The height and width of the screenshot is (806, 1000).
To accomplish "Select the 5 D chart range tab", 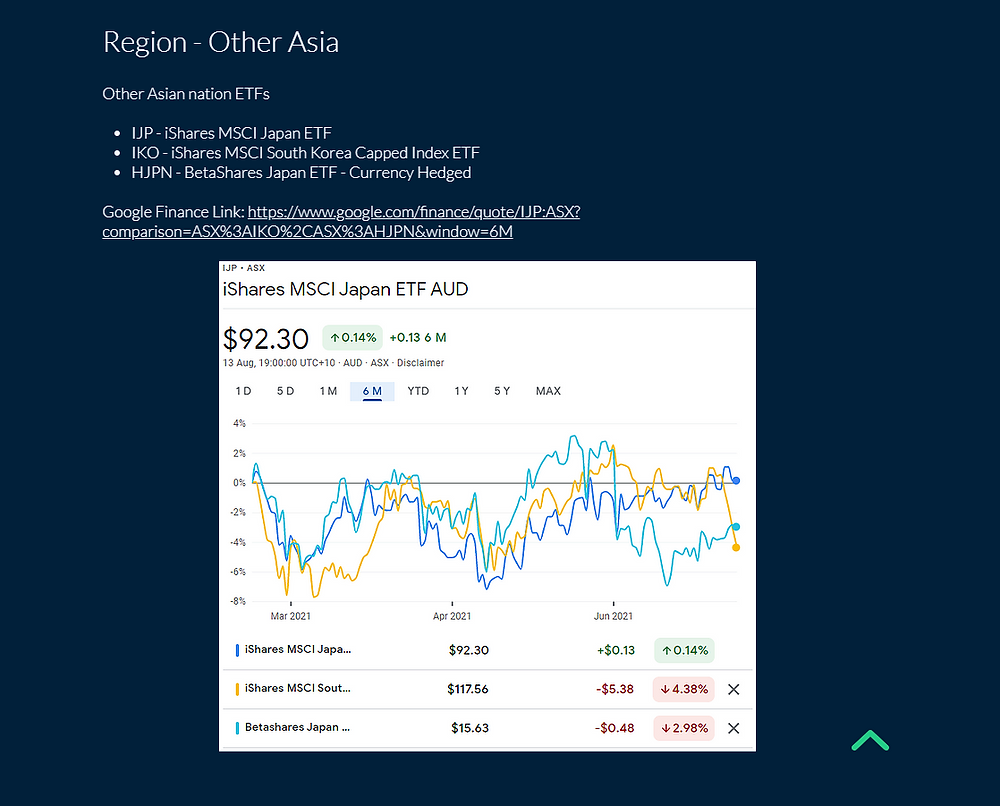I will click(285, 391).
